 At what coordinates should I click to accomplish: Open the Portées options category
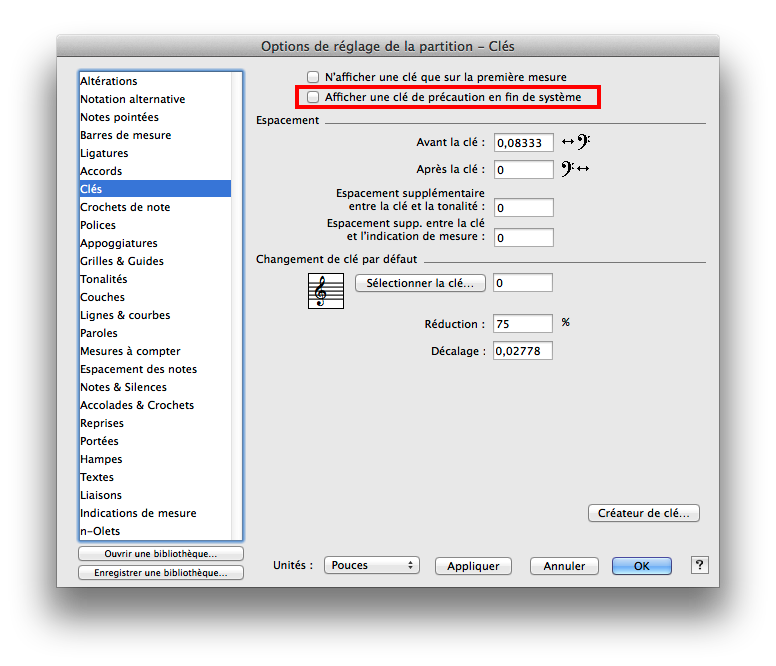pyautogui.click(x=99, y=441)
